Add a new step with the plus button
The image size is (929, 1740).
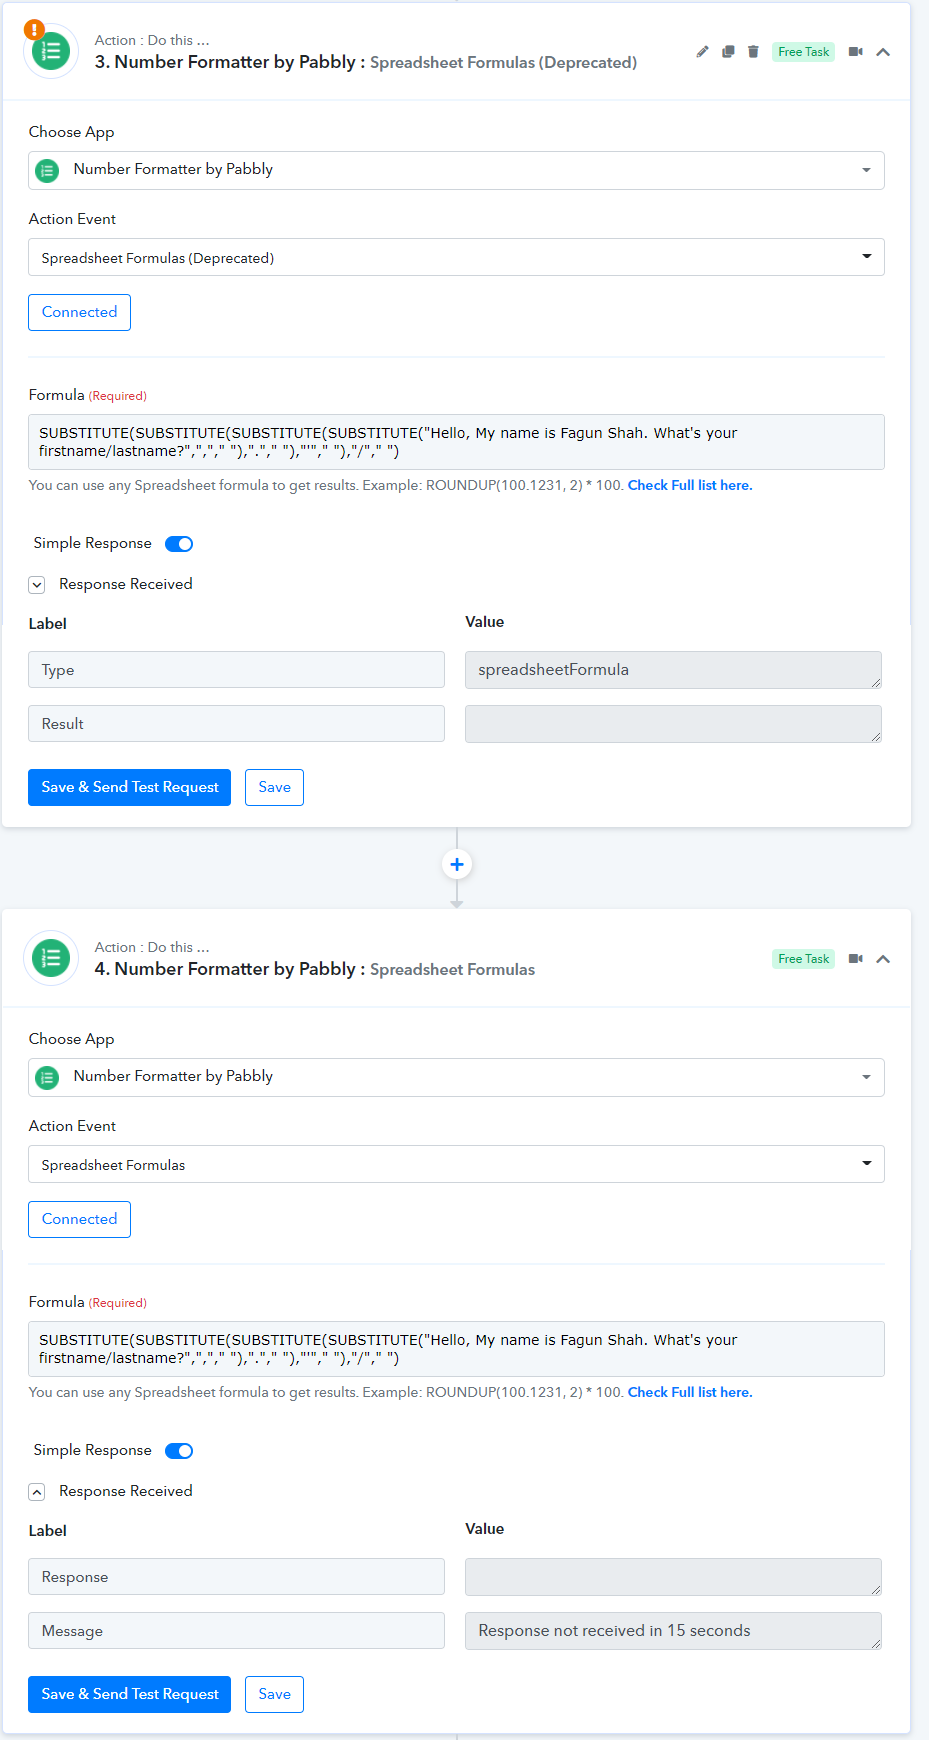(x=457, y=864)
